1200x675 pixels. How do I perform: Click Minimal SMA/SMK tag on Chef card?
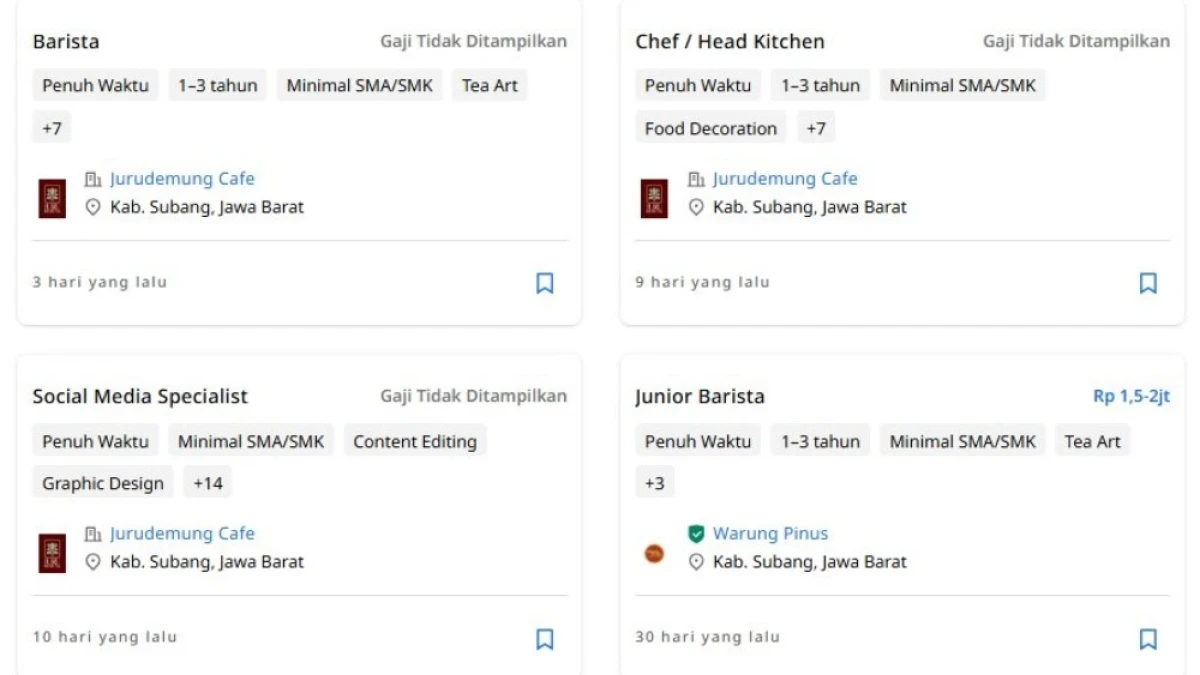963,85
